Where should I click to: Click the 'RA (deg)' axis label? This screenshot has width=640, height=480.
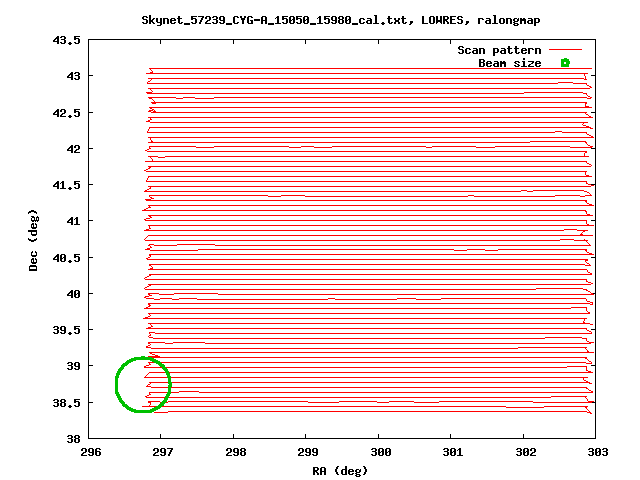pyautogui.click(x=340, y=471)
